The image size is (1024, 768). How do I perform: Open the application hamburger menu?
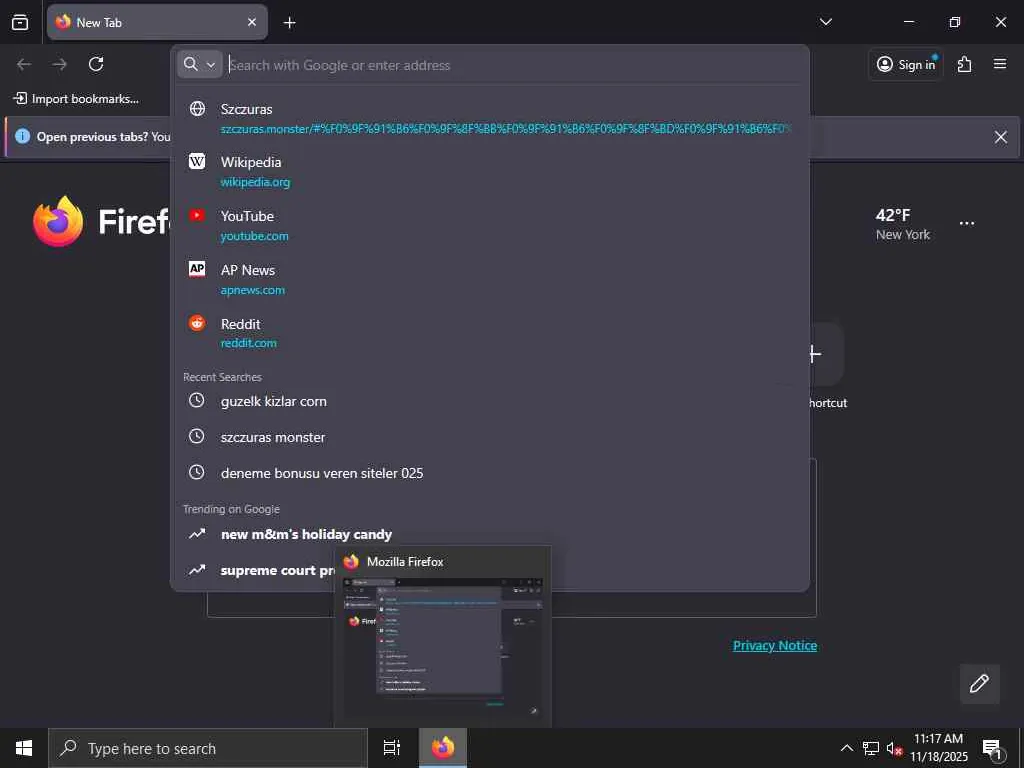coord(999,64)
